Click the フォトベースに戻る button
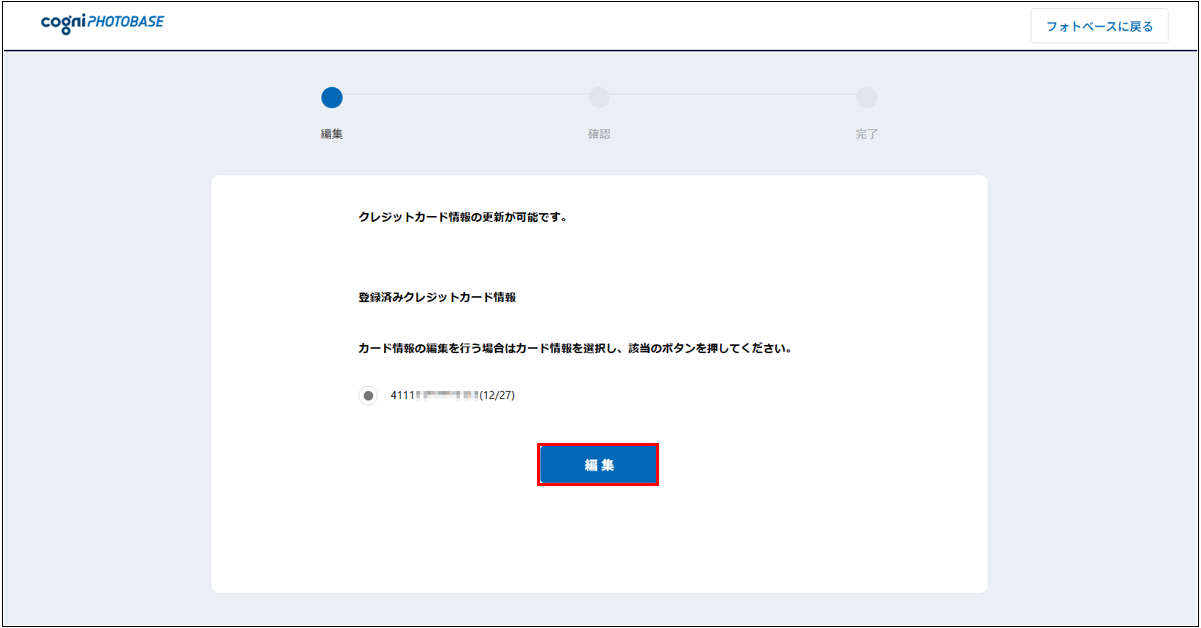The width and height of the screenshot is (1201, 628). pos(1099,27)
